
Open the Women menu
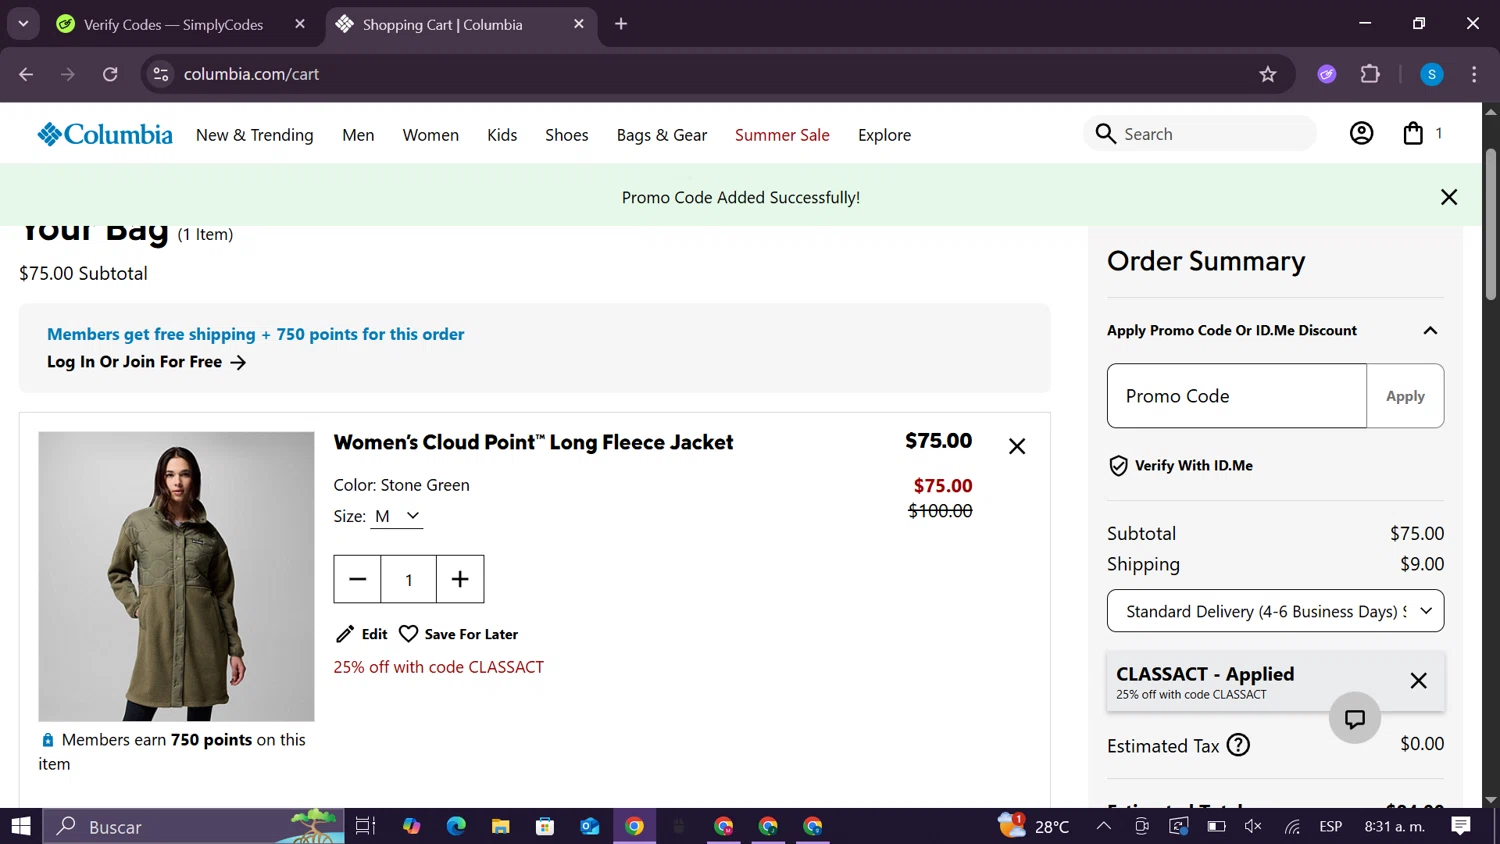431,135
